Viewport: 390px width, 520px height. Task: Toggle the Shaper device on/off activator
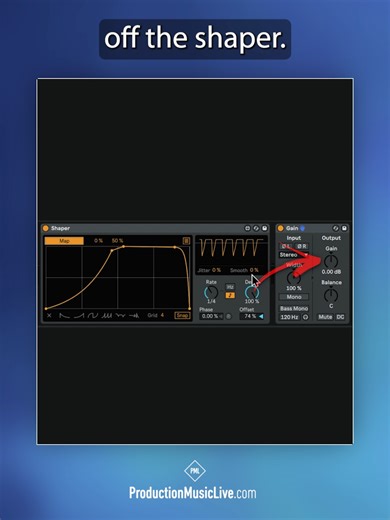coord(46,228)
